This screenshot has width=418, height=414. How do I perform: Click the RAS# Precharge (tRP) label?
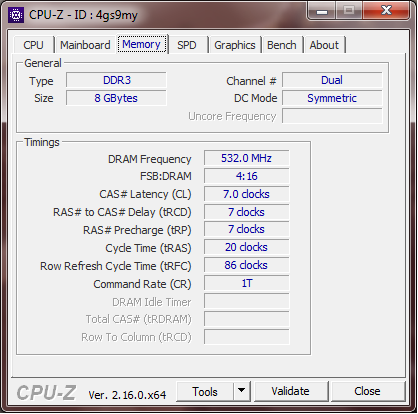tap(137, 230)
